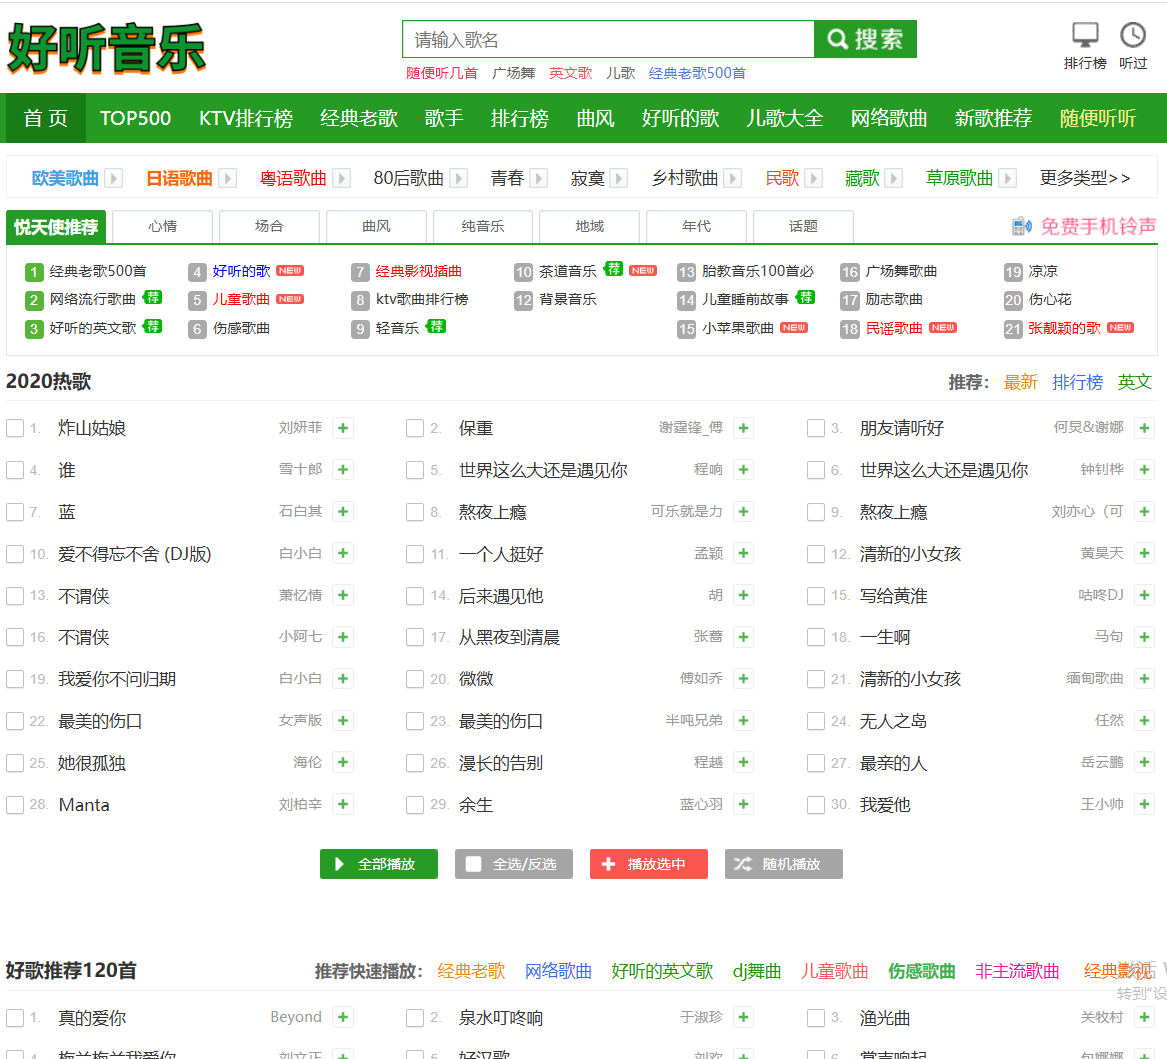The height and width of the screenshot is (1059, 1167).
Task: Click plus icon for 一个人挺好
Action: pos(743,553)
